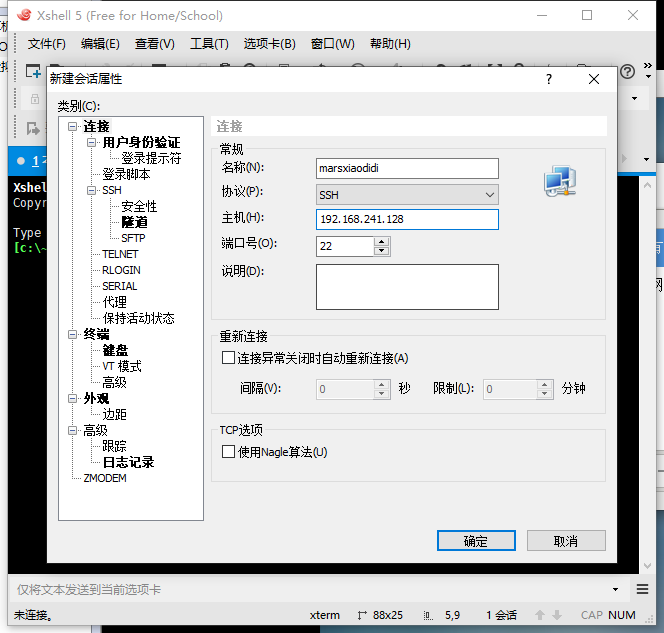Enable auto reconnect on abnormal close checkbox
The width and height of the screenshot is (664, 633).
coord(228,358)
